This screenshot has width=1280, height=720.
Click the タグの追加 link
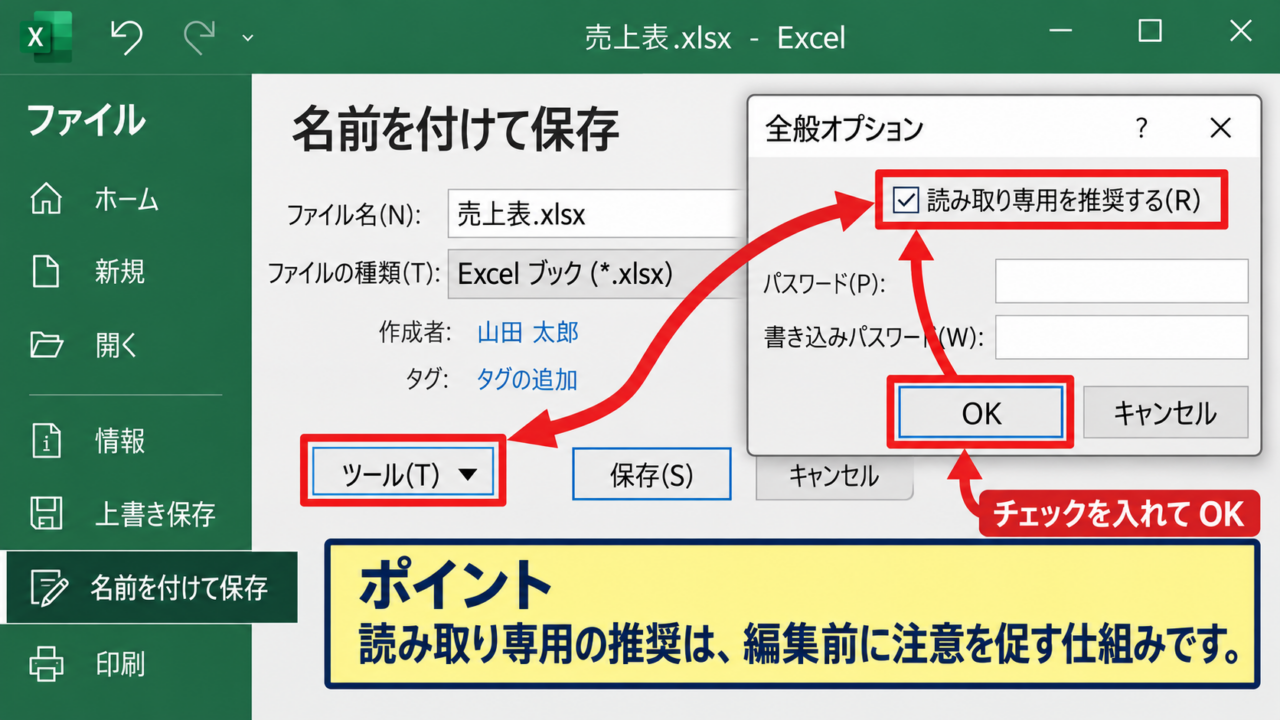click(527, 379)
